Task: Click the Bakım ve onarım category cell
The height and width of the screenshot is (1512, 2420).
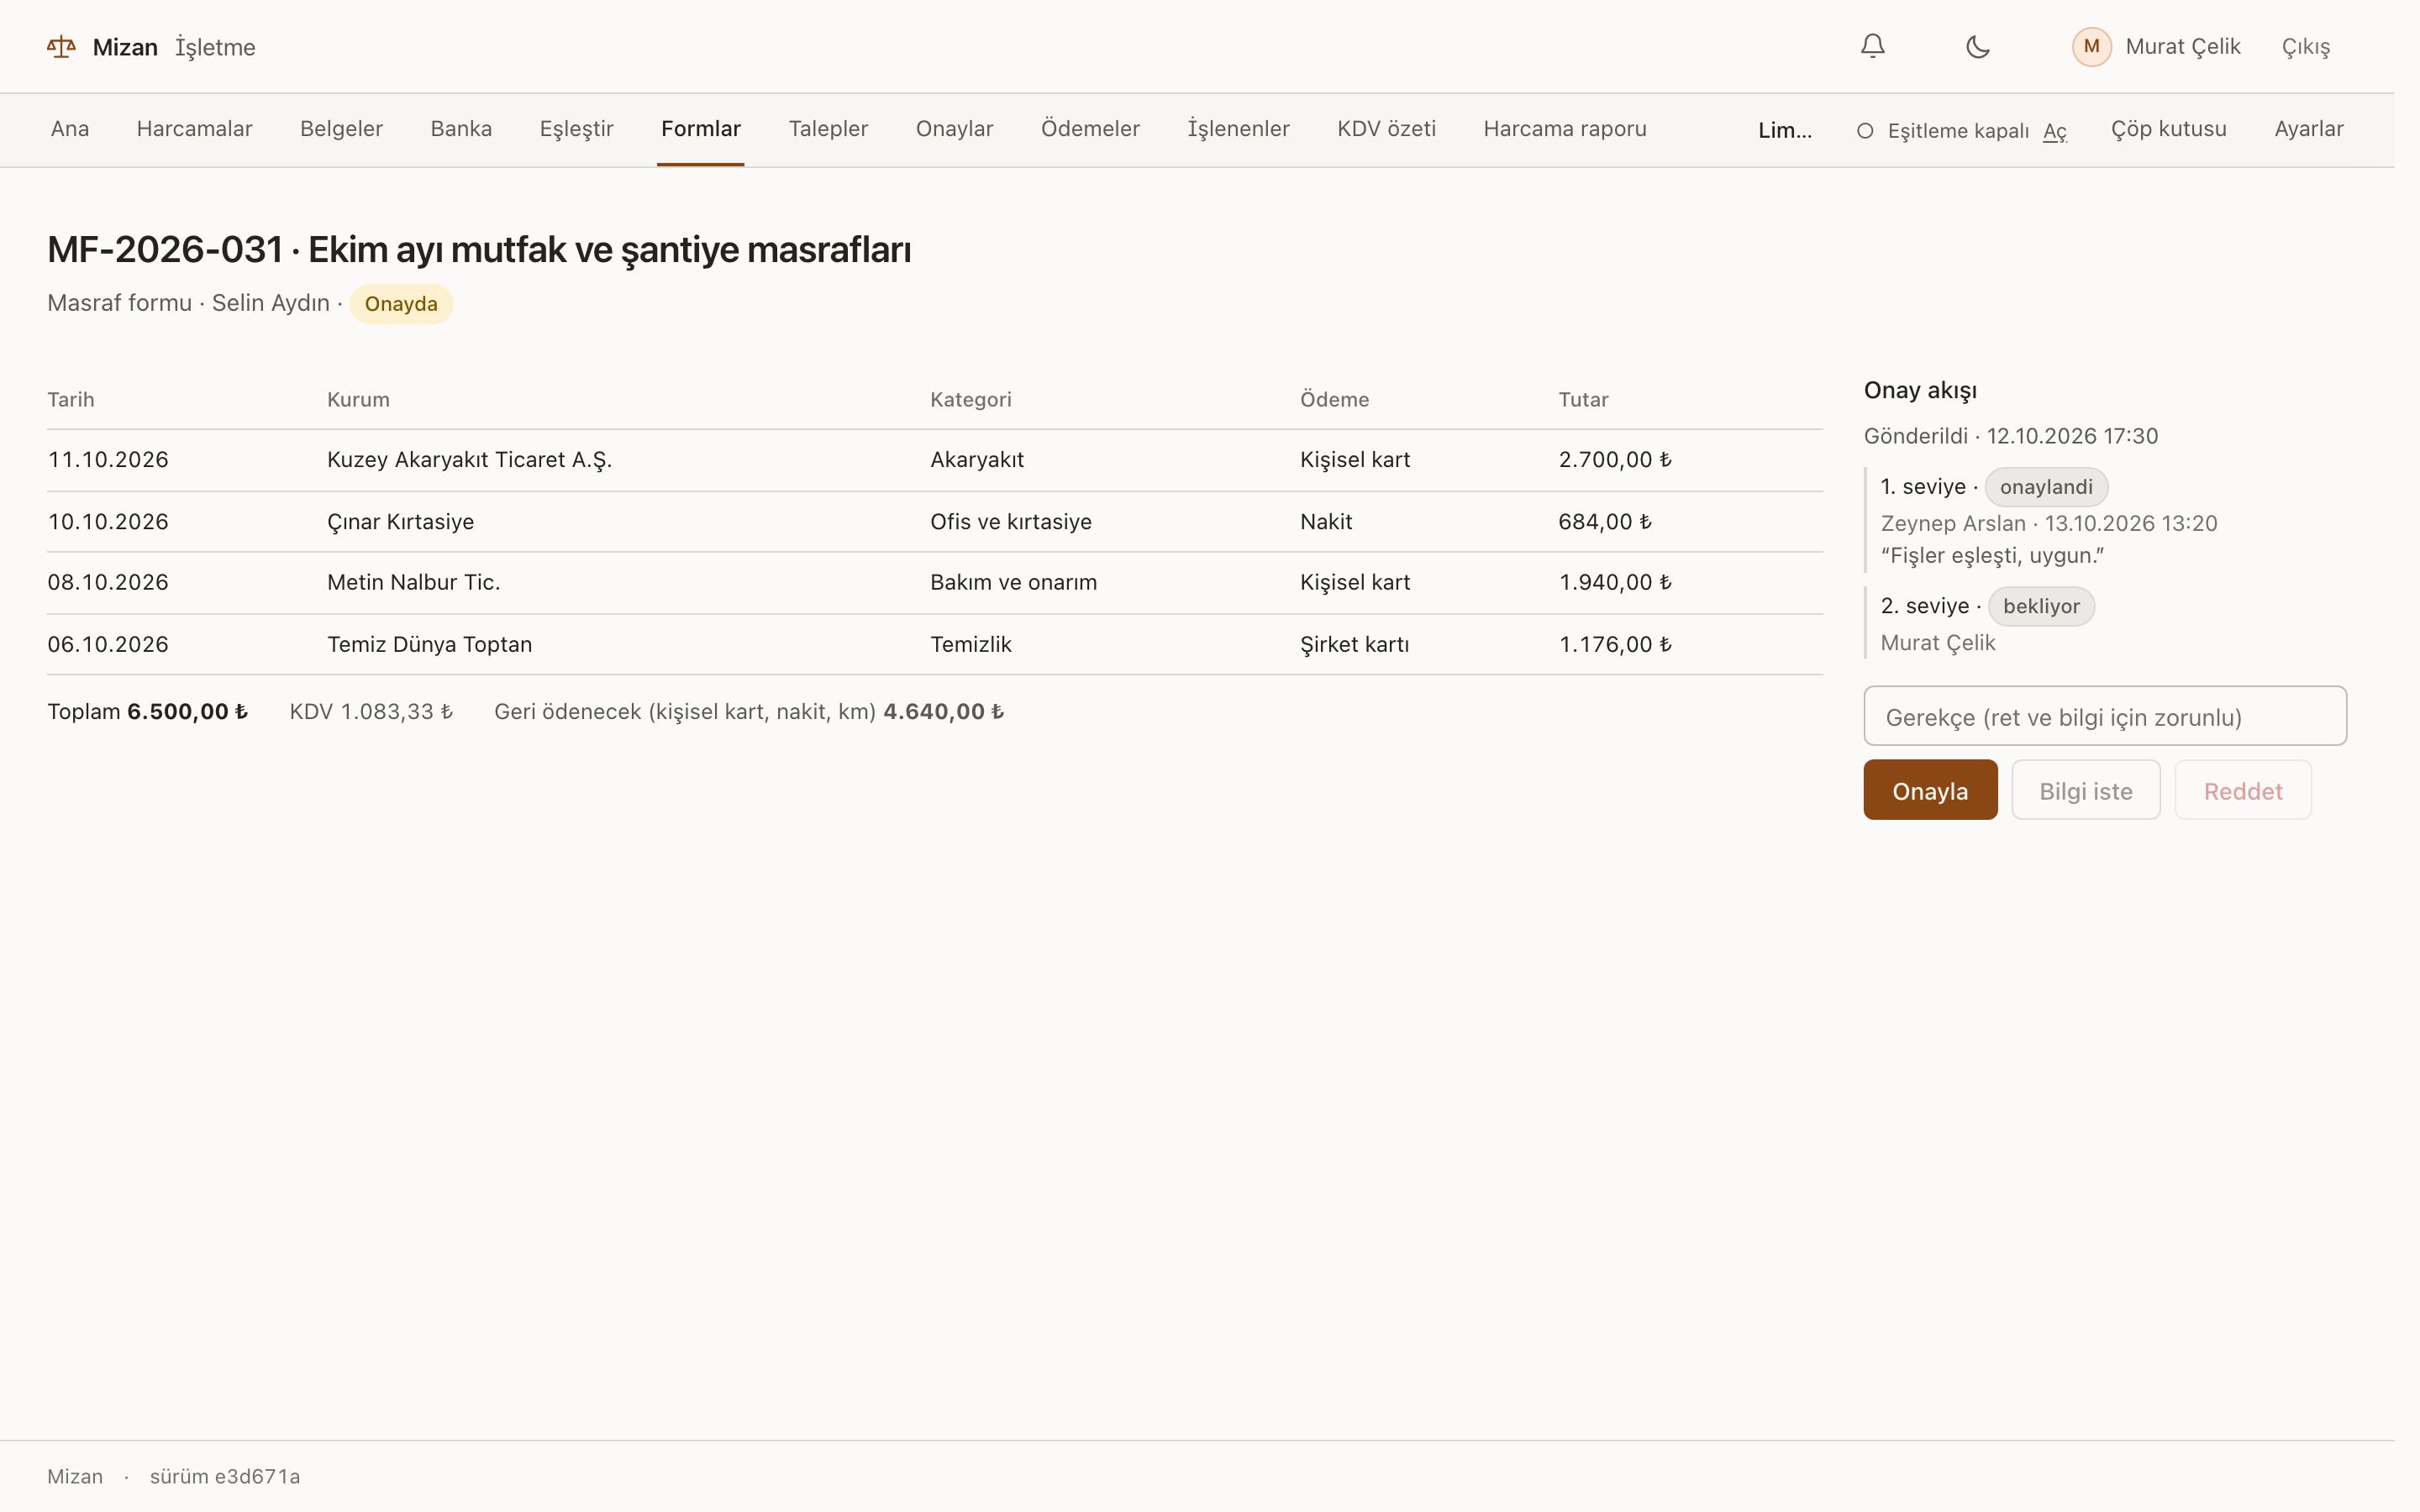Action: (1013, 583)
